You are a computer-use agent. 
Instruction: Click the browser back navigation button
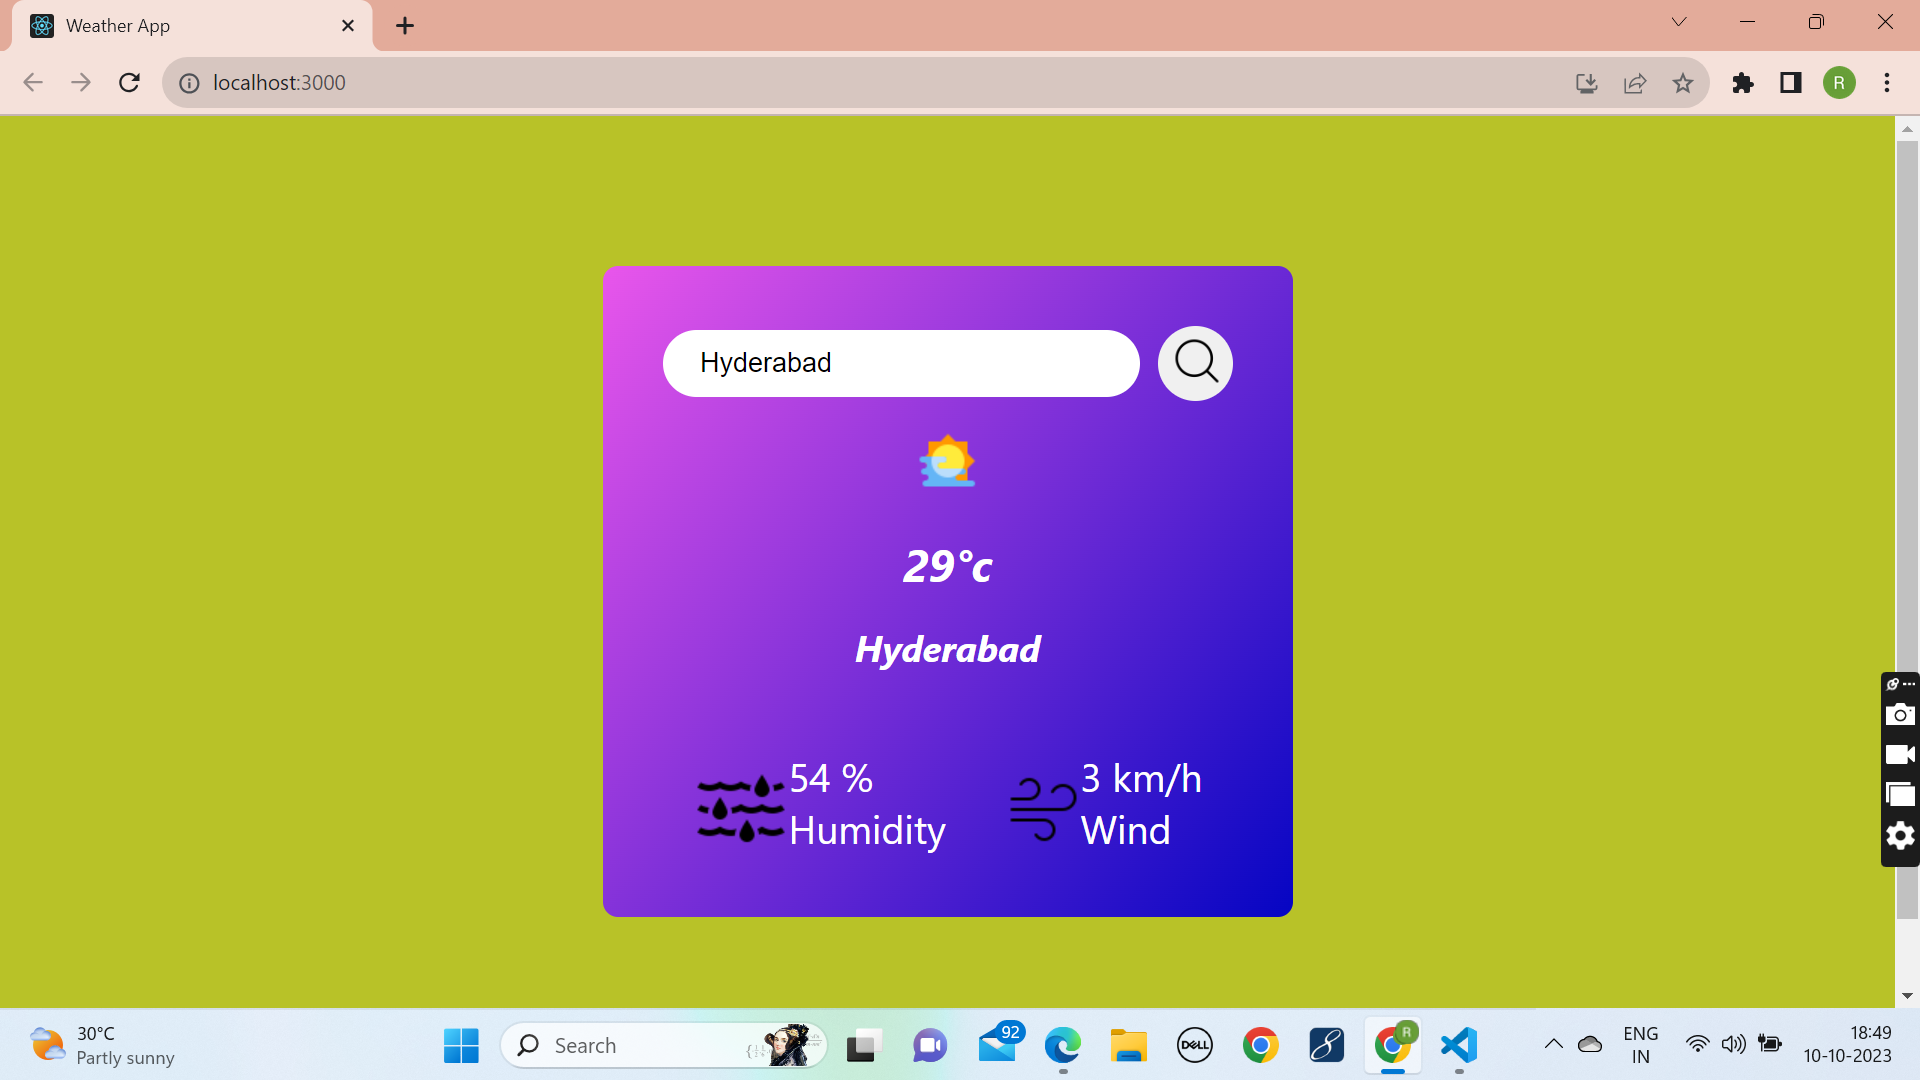pyautogui.click(x=33, y=83)
